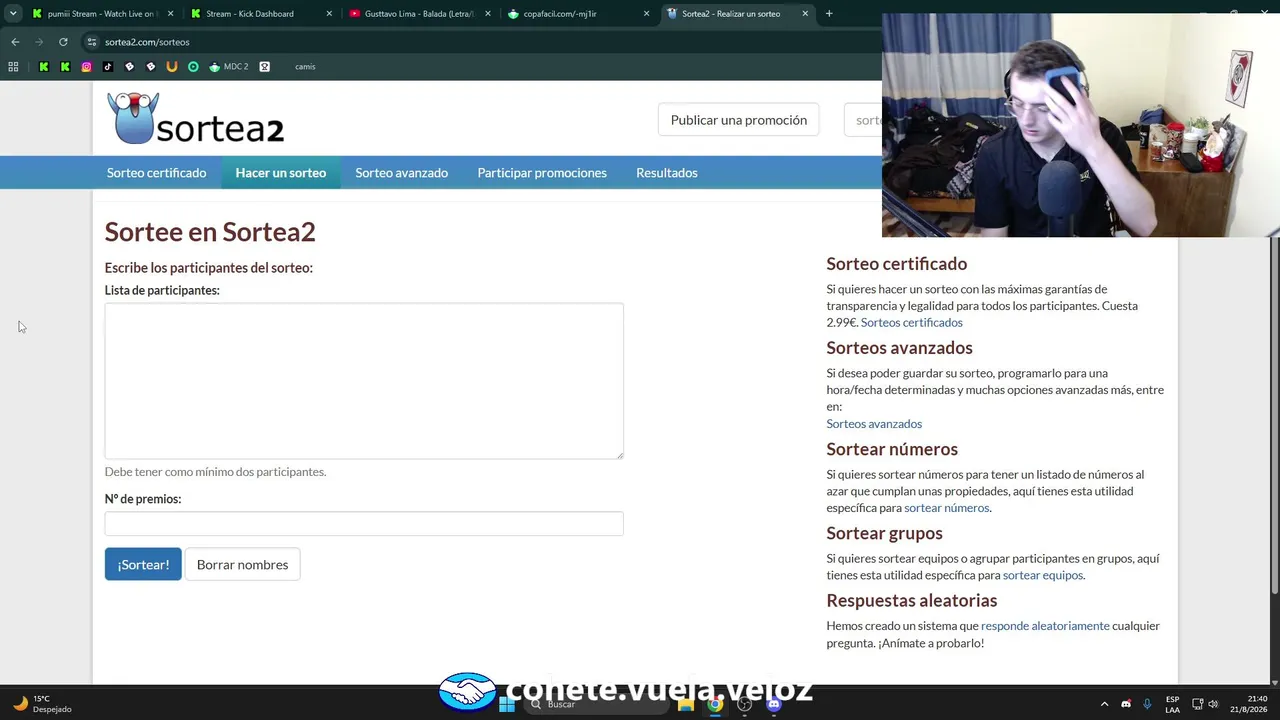Open the volume speaker tray icon
The image size is (1280, 720).
tap(1213, 704)
